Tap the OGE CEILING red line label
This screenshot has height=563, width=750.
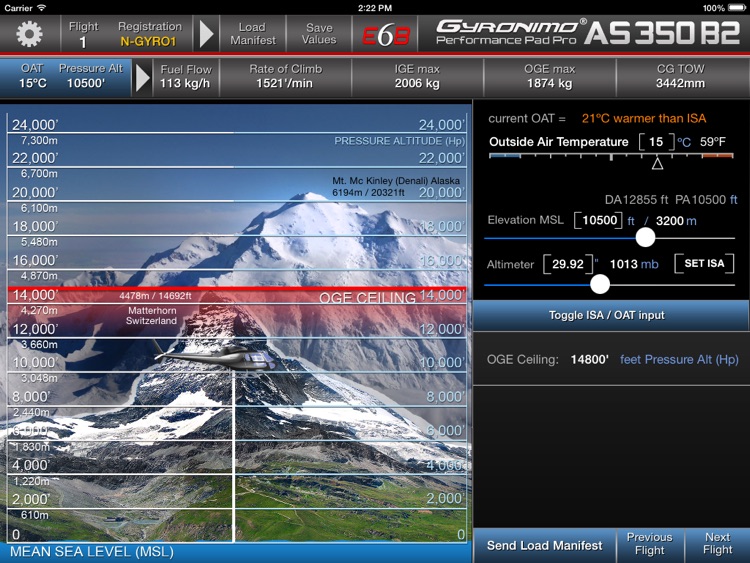(x=367, y=298)
